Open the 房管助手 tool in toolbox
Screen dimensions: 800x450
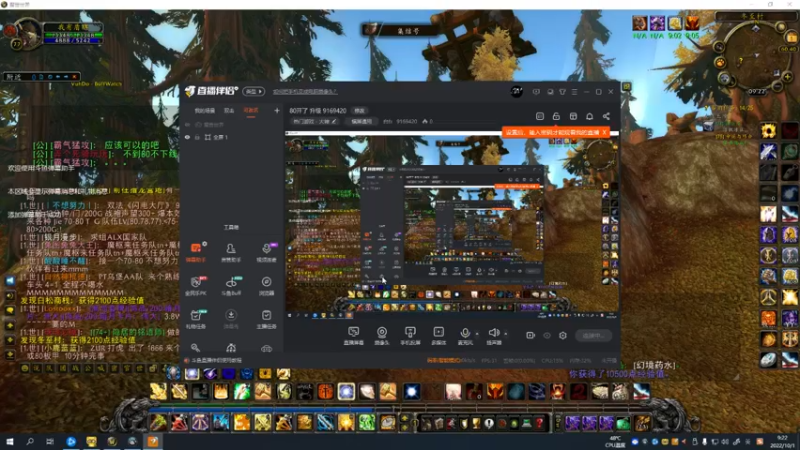pyautogui.click(x=231, y=252)
